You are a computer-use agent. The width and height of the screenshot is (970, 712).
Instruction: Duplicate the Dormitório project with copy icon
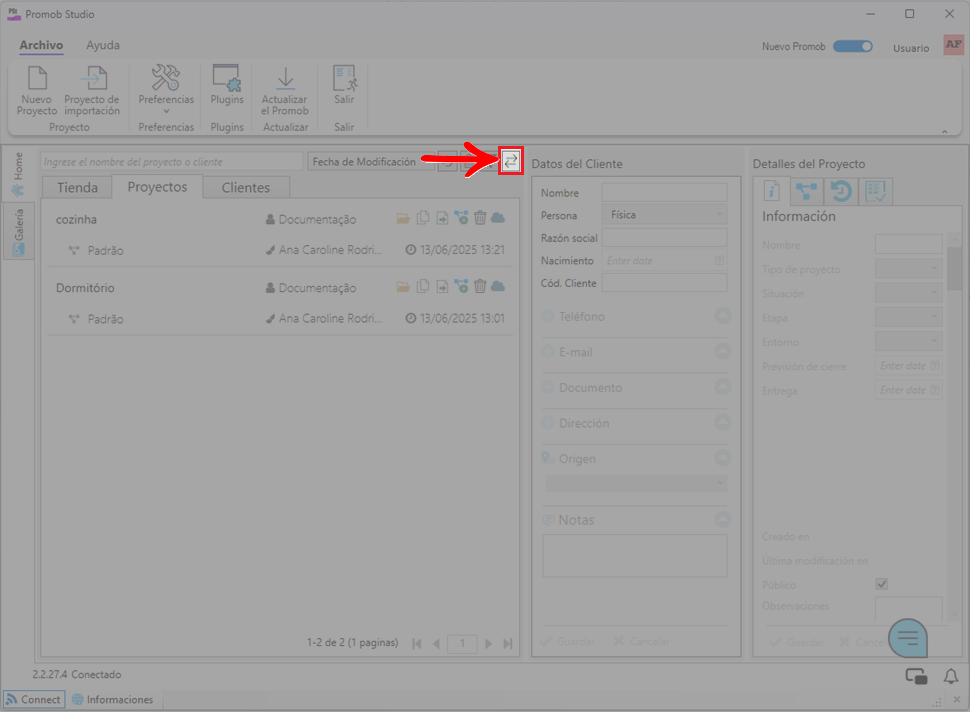pos(423,286)
